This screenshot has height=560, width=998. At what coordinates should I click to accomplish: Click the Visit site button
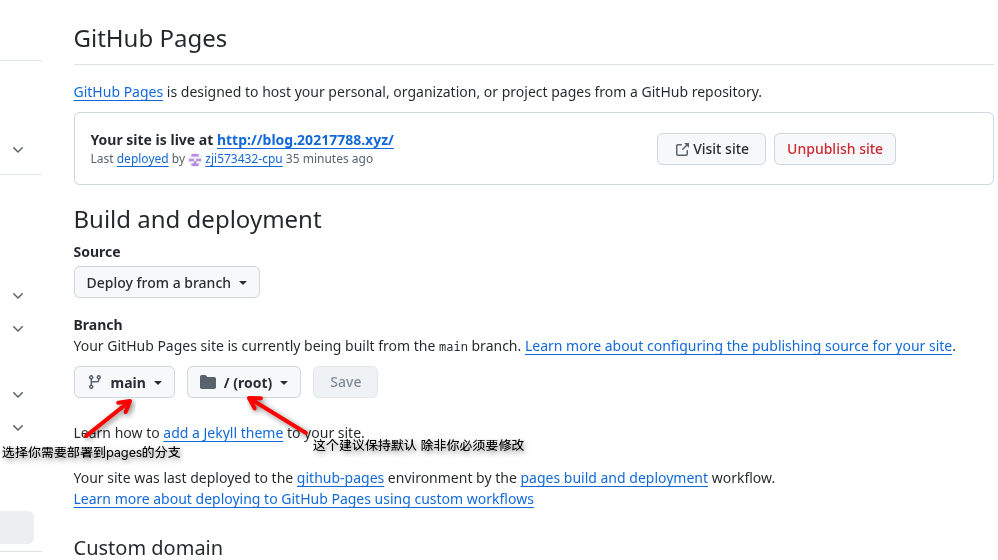pyautogui.click(x=711, y=149)
